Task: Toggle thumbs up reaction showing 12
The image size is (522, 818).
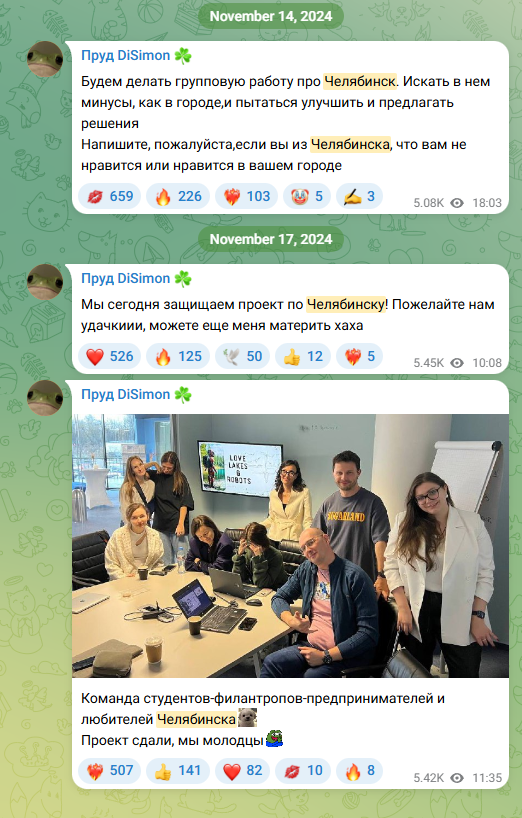Action: point(303,356)
